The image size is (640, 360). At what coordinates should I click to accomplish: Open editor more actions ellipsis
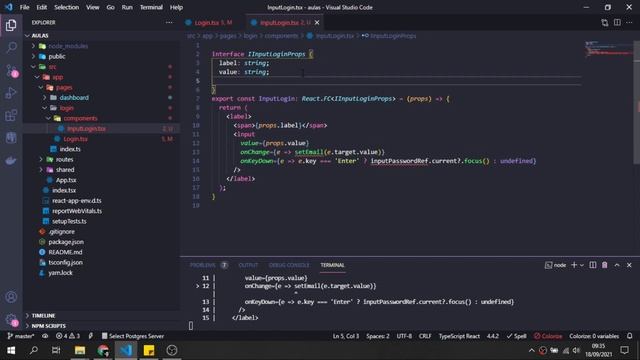(629, 22)
